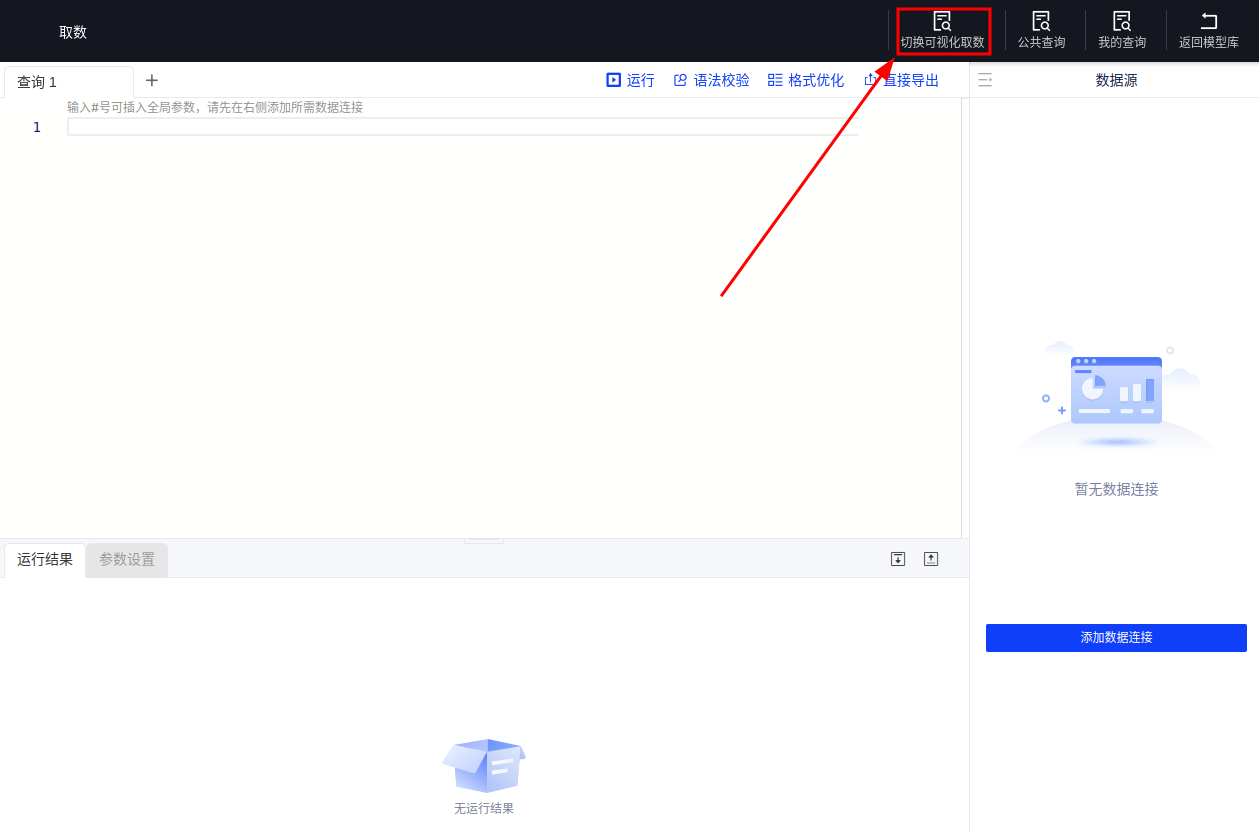Screen dimensions: 1259x832
Task: Collapse the 数据源 side panel
Action: click(x=985, y=80)
